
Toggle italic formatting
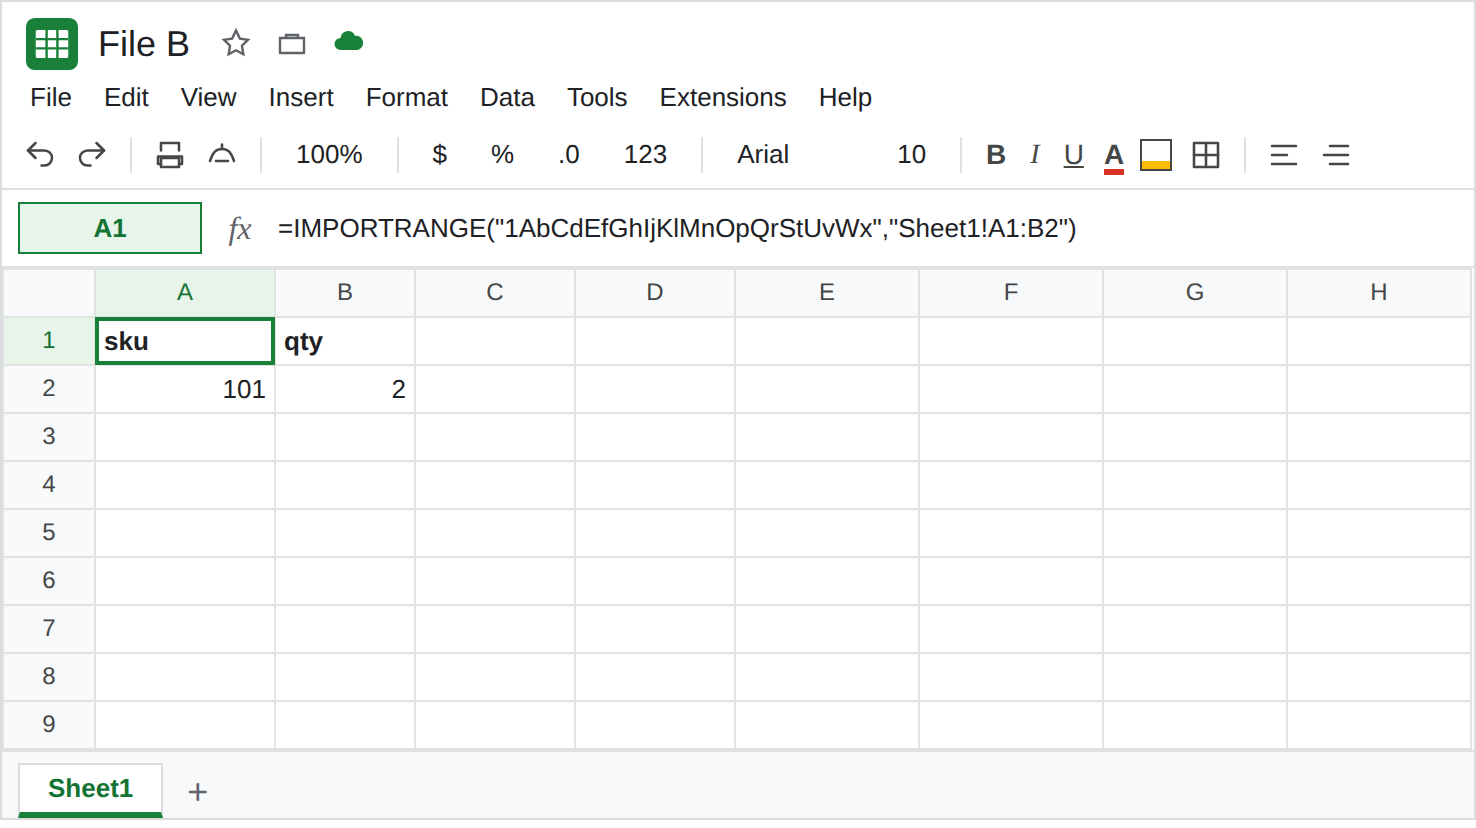point(1035,155)
